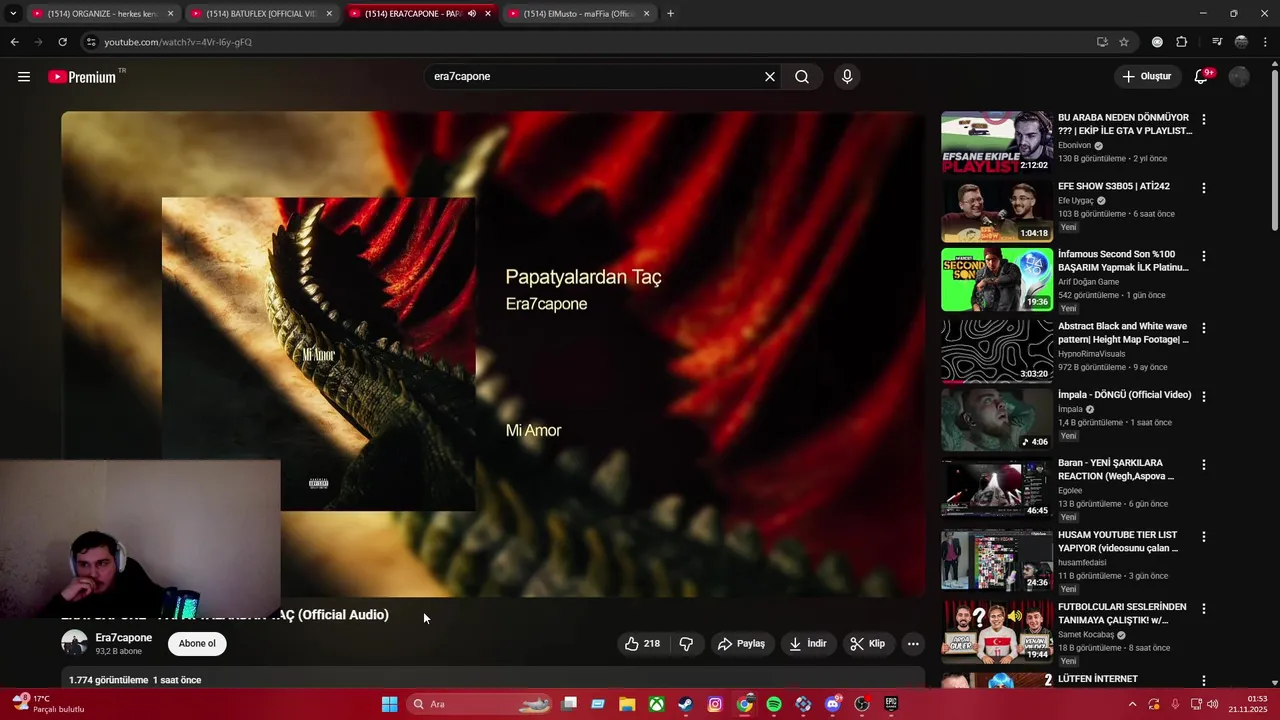The height and width of the screenshot is (720, 1280).
Task: Open a new browser tab
Action: coord(670,14)
